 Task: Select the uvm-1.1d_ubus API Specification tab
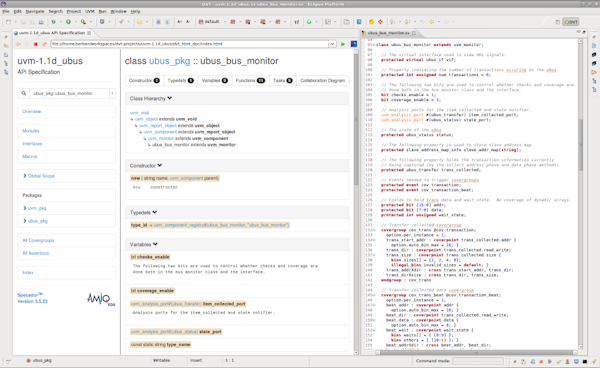[52, 33]
